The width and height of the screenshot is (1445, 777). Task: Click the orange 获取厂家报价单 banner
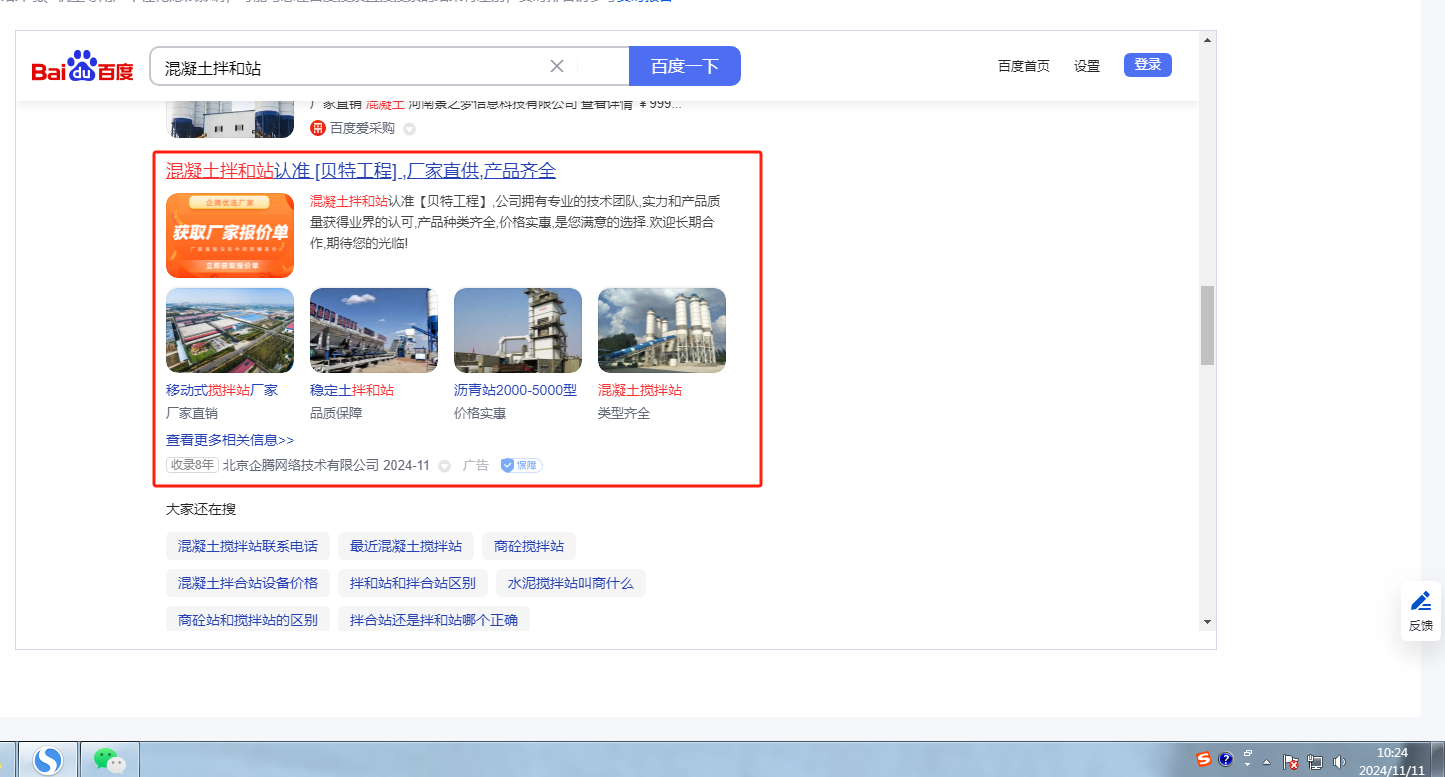point(230,235)
